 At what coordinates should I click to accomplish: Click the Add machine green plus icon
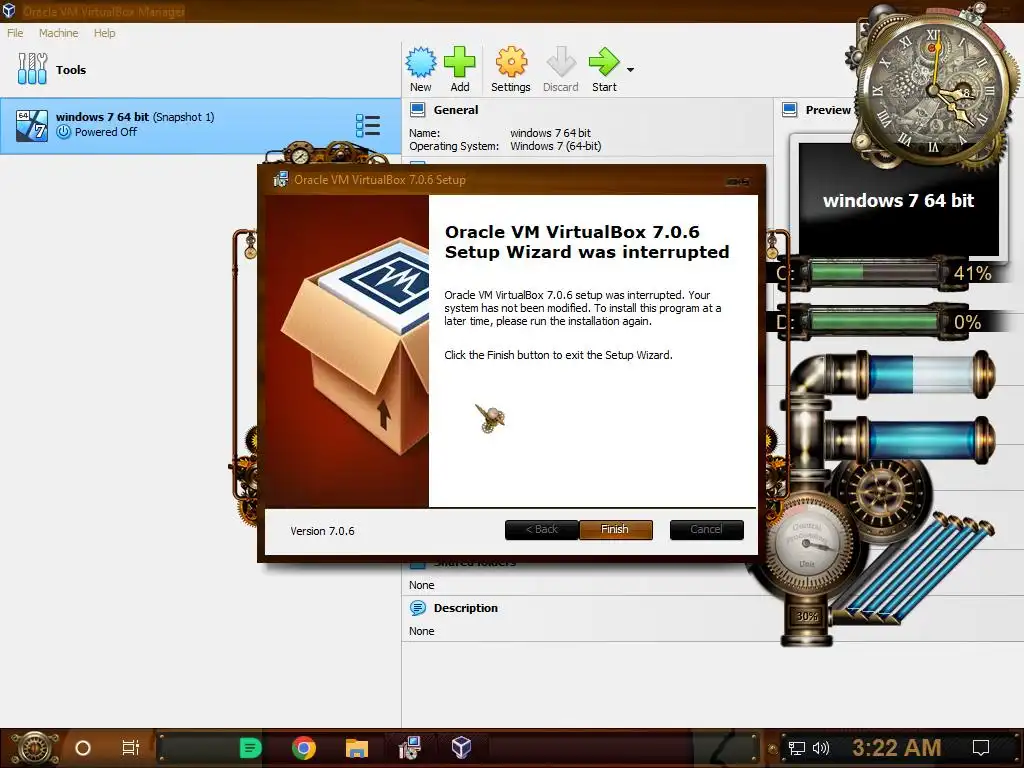[460, 62]
